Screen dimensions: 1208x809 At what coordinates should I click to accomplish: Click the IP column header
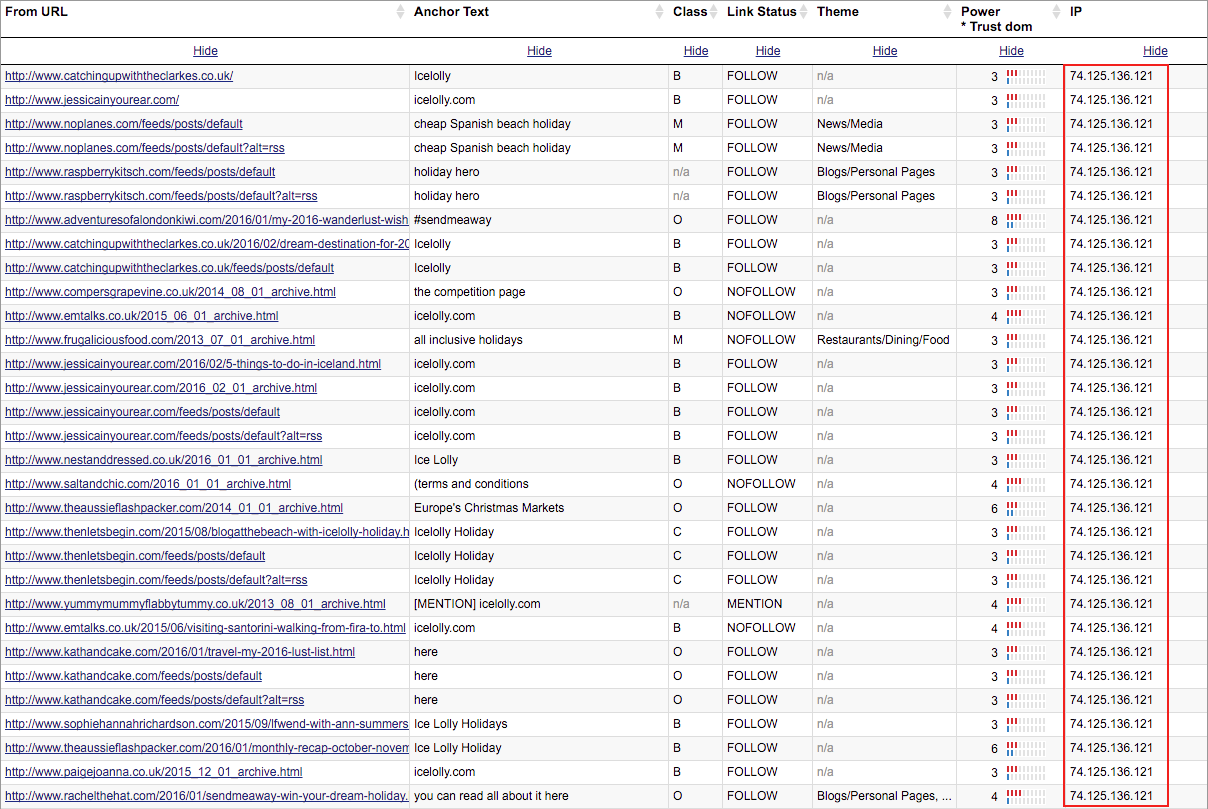1076,12
